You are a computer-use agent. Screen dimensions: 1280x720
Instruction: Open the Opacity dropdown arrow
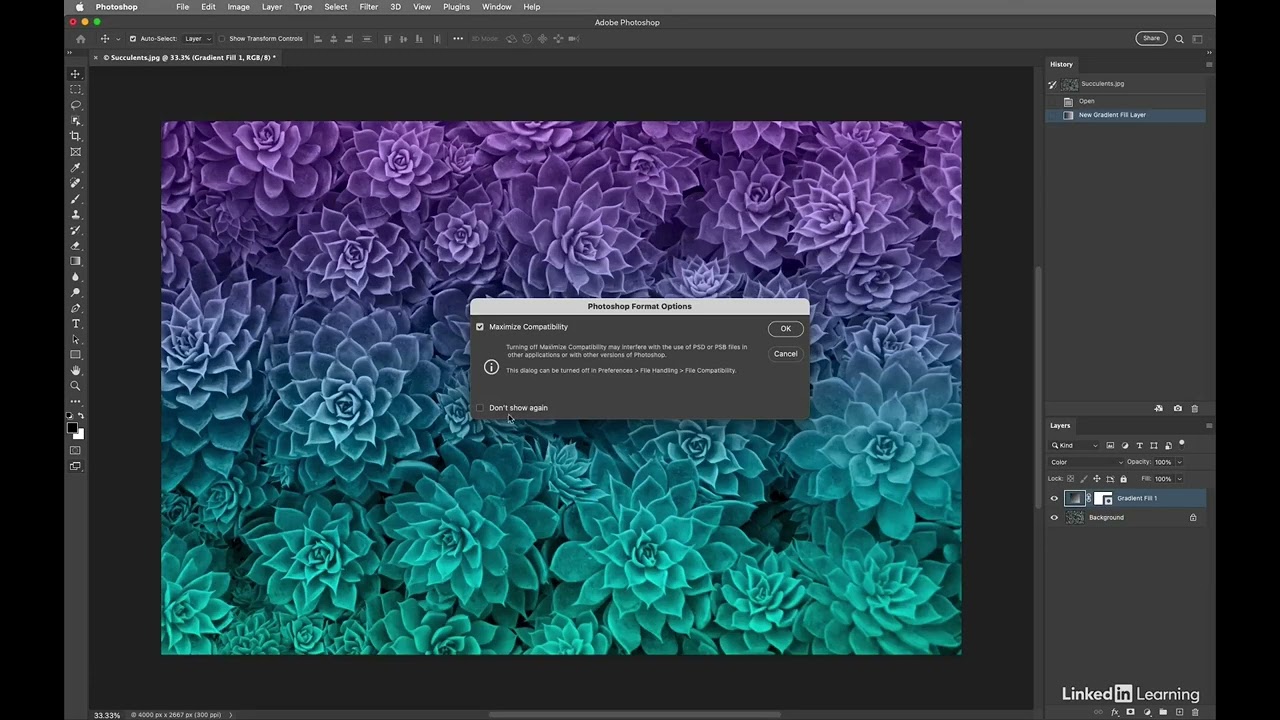click(1179, 462)
